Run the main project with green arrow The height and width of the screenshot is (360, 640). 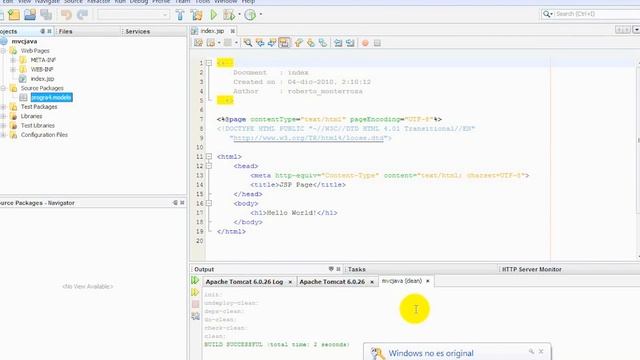pos(213,15)
